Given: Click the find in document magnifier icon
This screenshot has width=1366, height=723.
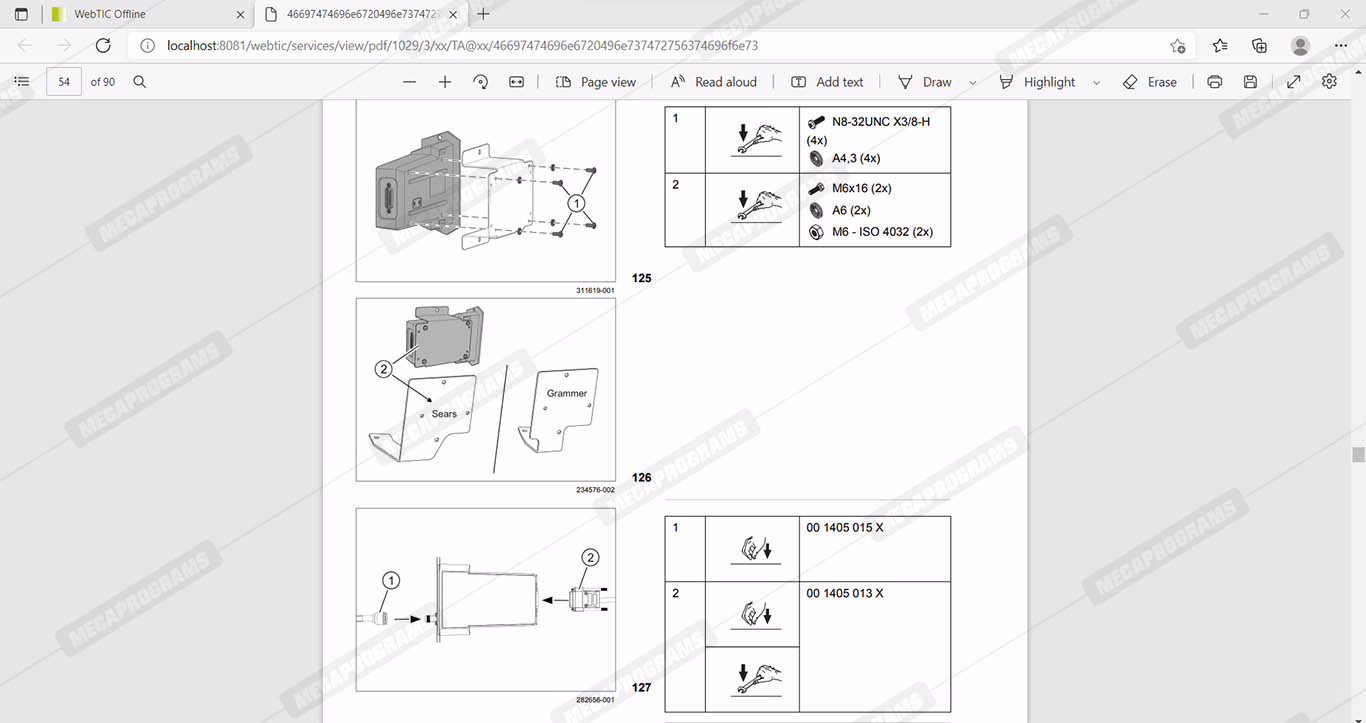Looking at the screenshot, I should tap(140, 82).
